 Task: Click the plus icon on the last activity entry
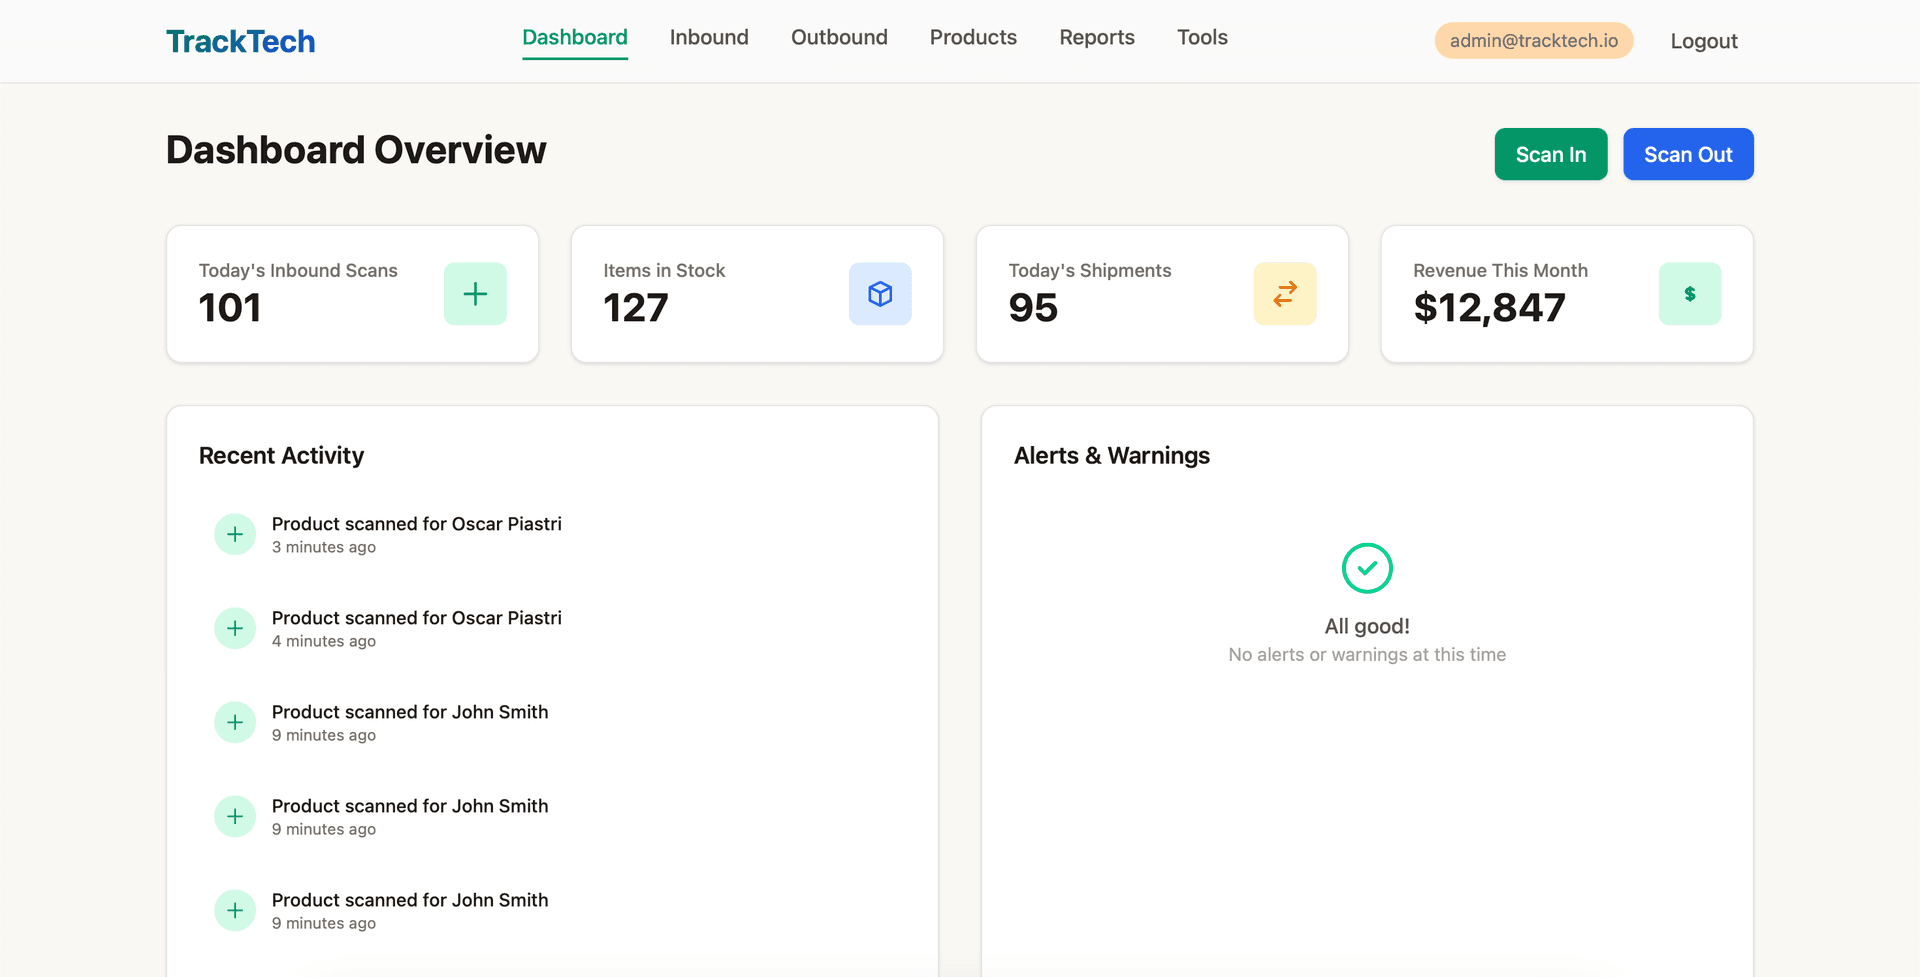coord(234,909)
